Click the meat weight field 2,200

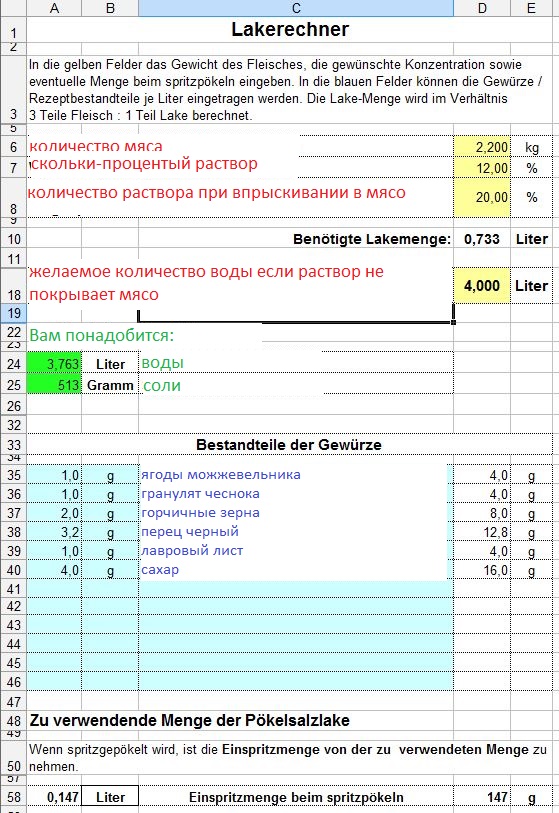coord(482,147)
